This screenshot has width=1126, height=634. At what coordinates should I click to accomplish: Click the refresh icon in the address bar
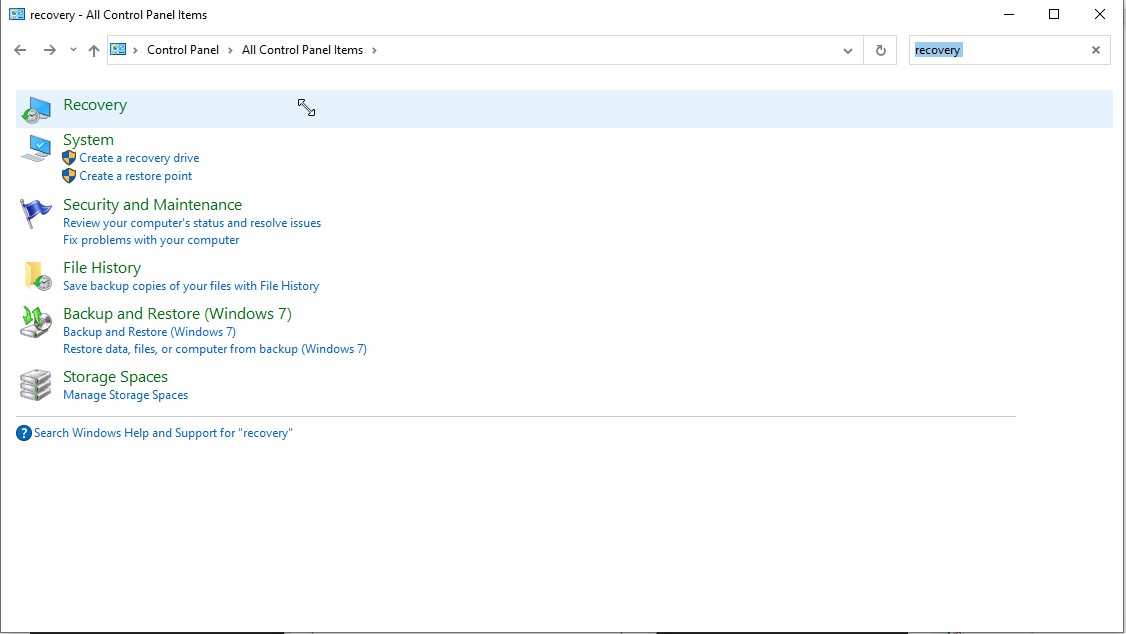click(x=880, y=49)
